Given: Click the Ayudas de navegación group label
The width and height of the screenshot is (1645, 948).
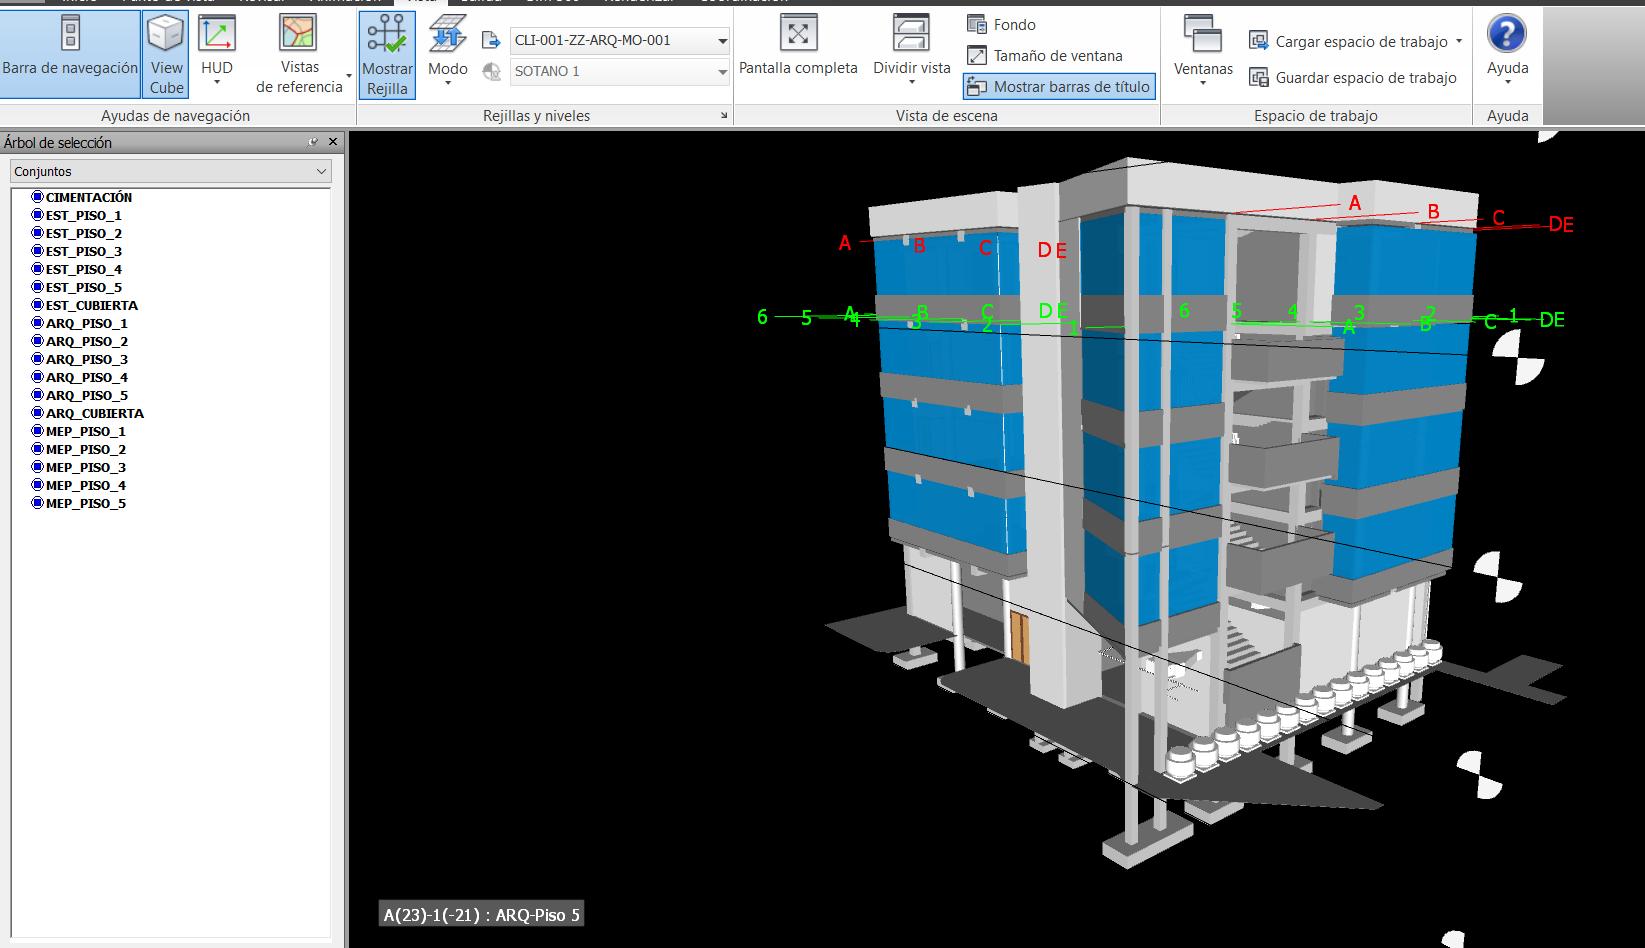Looking at the screenshot, I should pos(176,116).
